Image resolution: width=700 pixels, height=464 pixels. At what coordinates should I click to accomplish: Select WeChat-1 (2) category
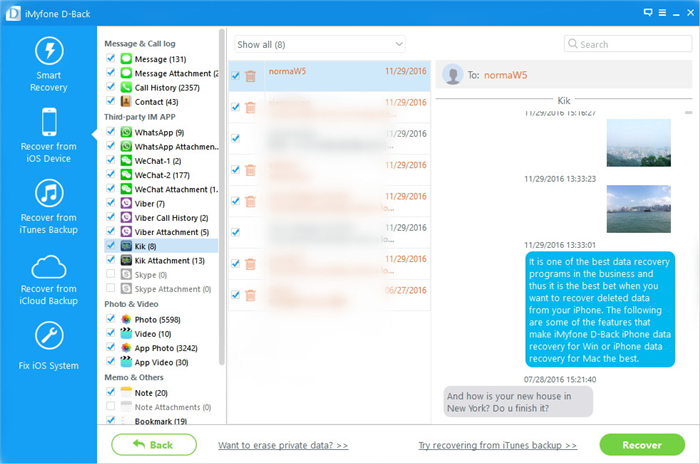(x=158, y=161)
